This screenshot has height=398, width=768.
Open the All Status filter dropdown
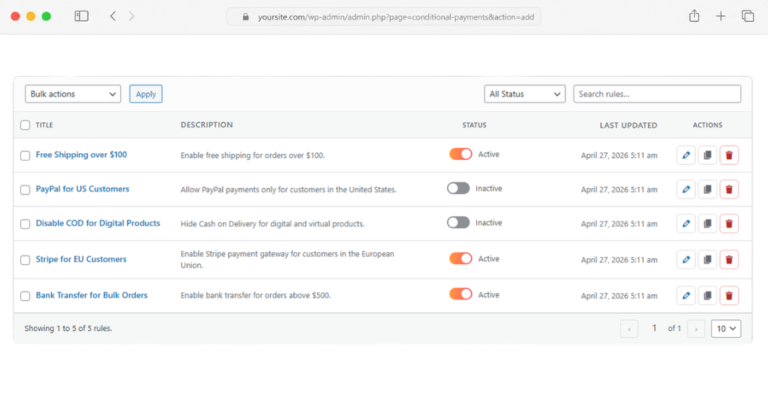(x=525, y=94)
